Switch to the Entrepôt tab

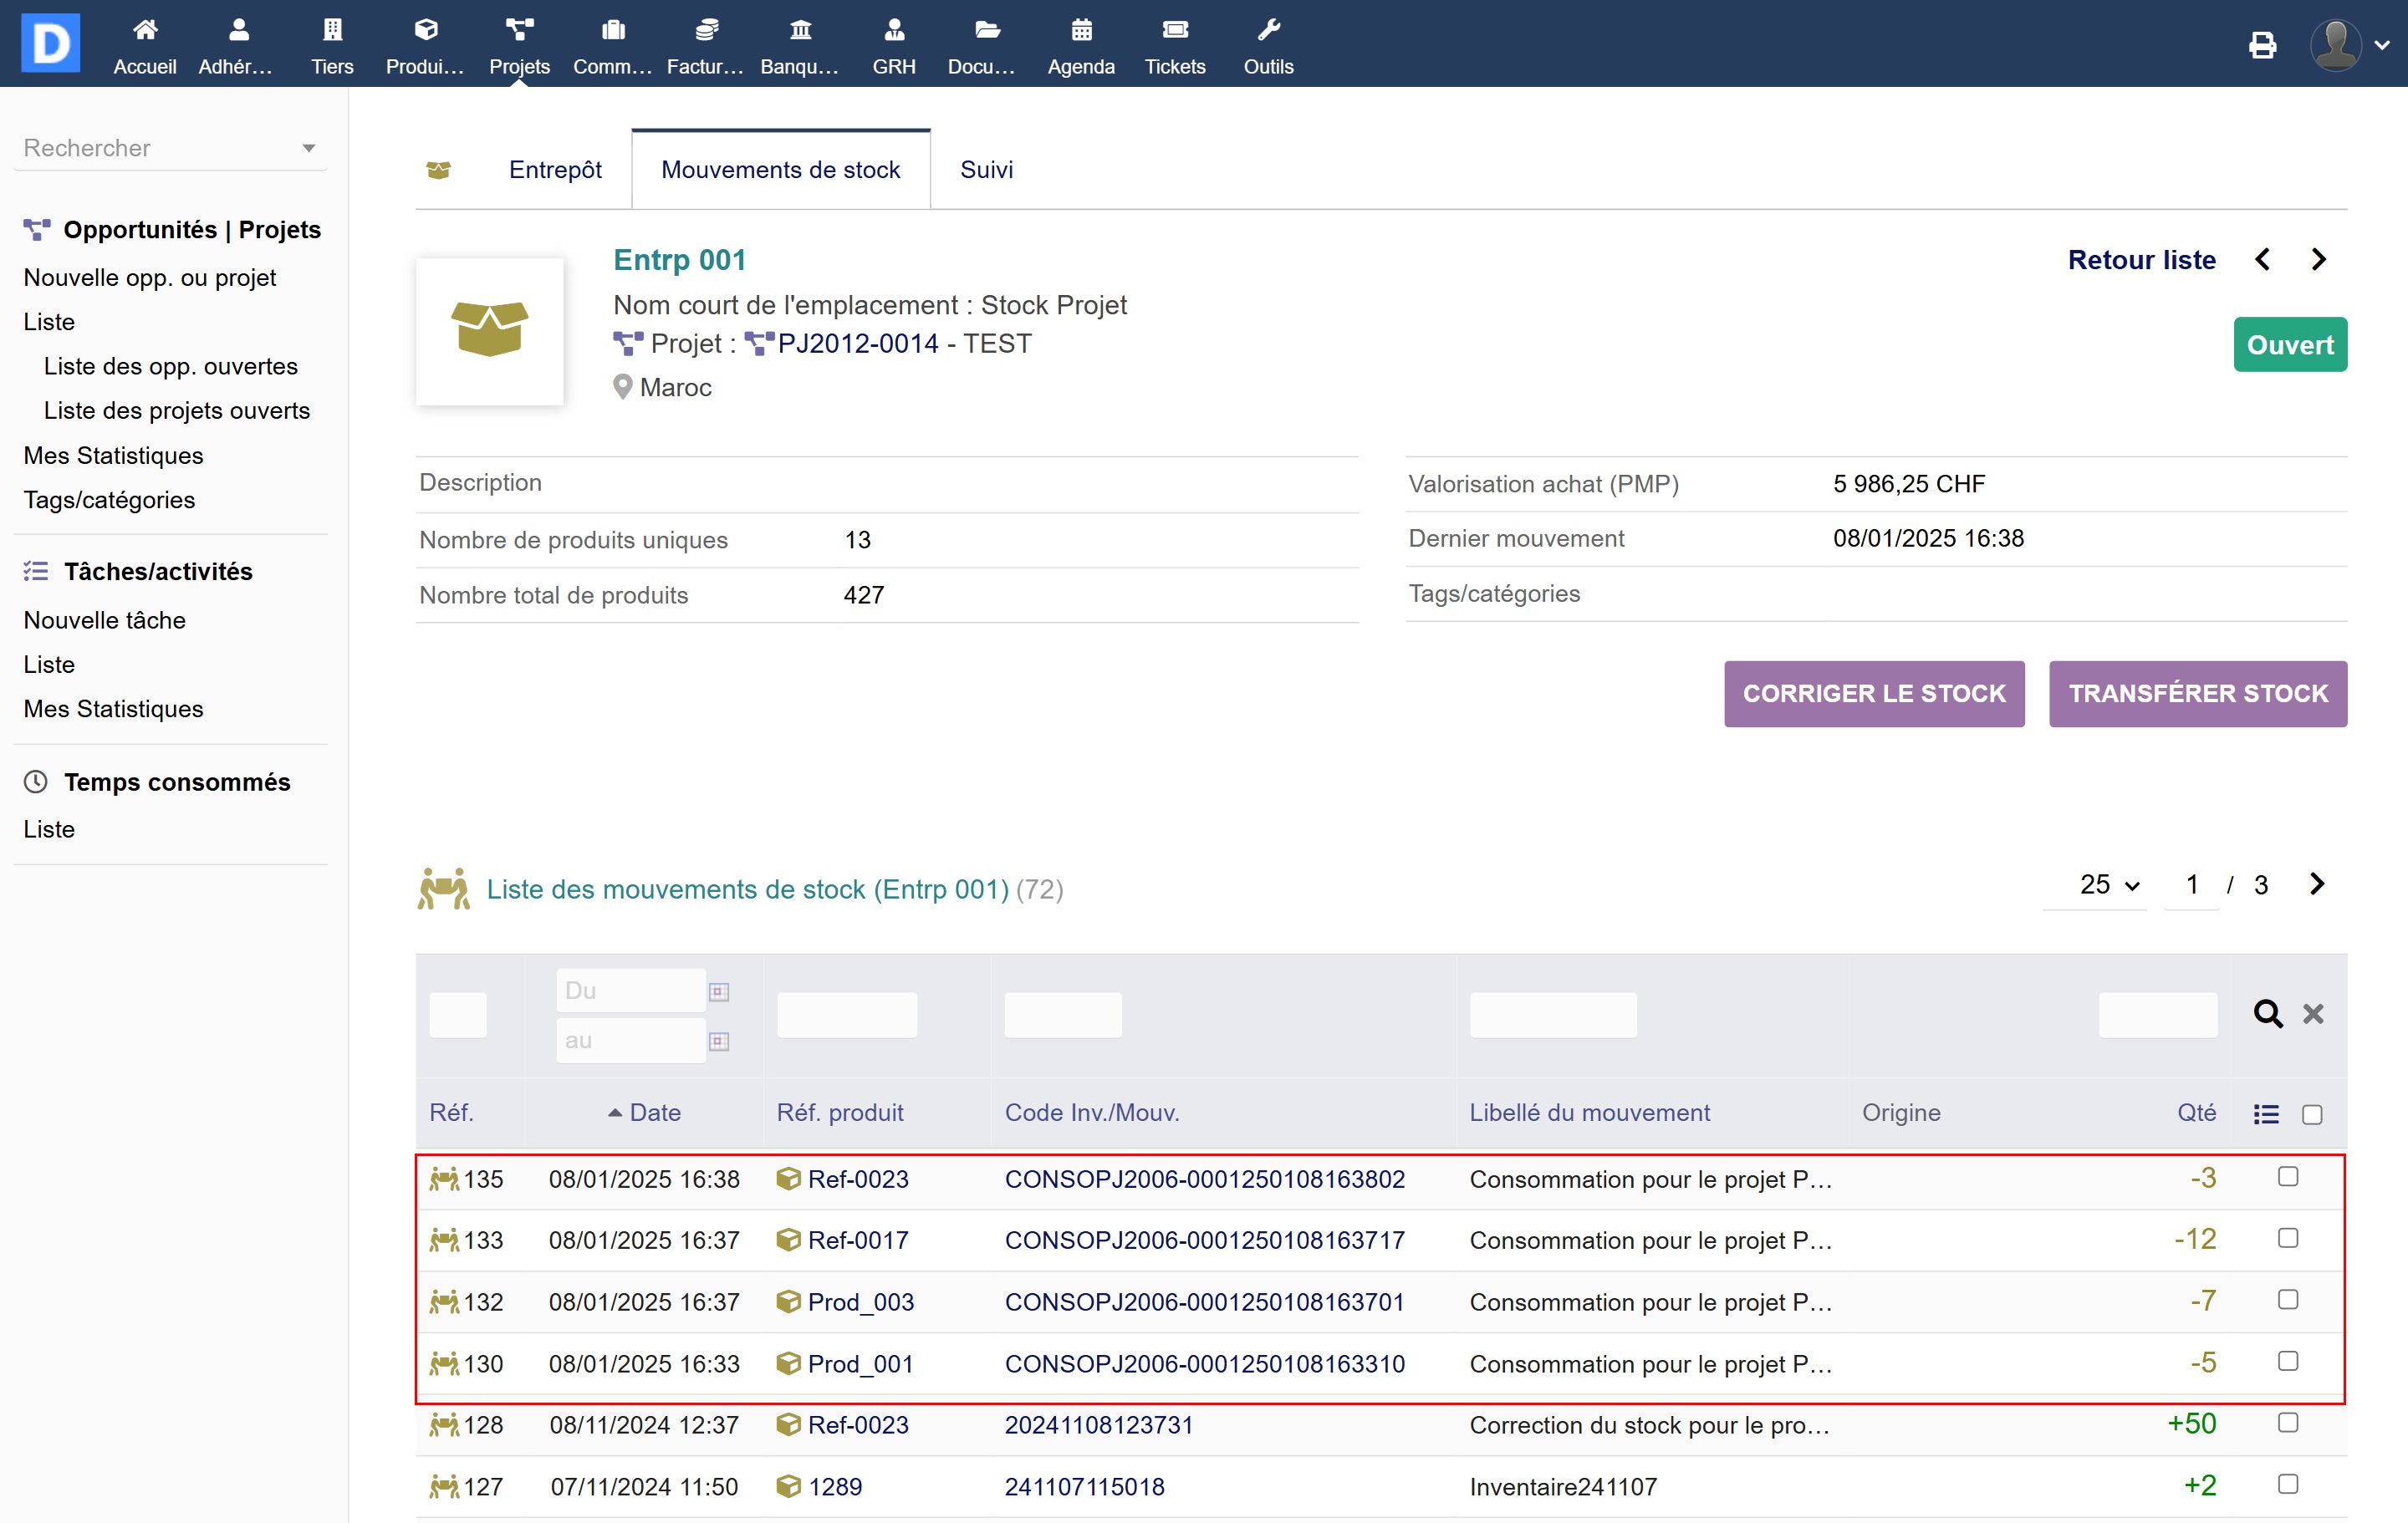coord(555,170)
